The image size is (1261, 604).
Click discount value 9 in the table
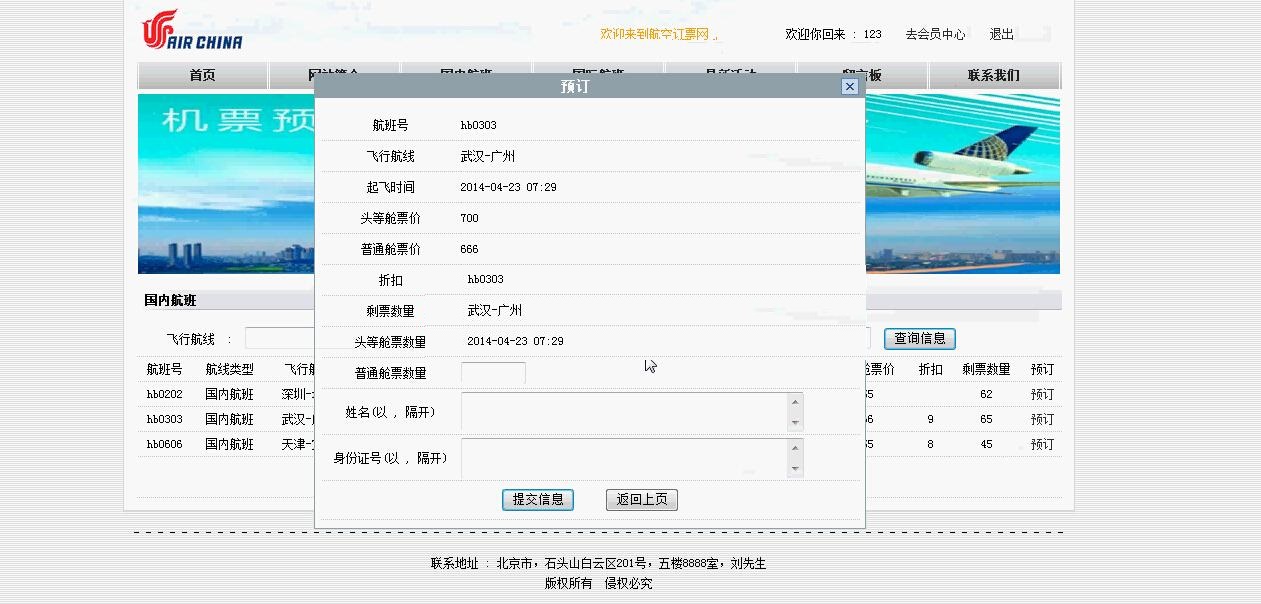coord(931,420)
